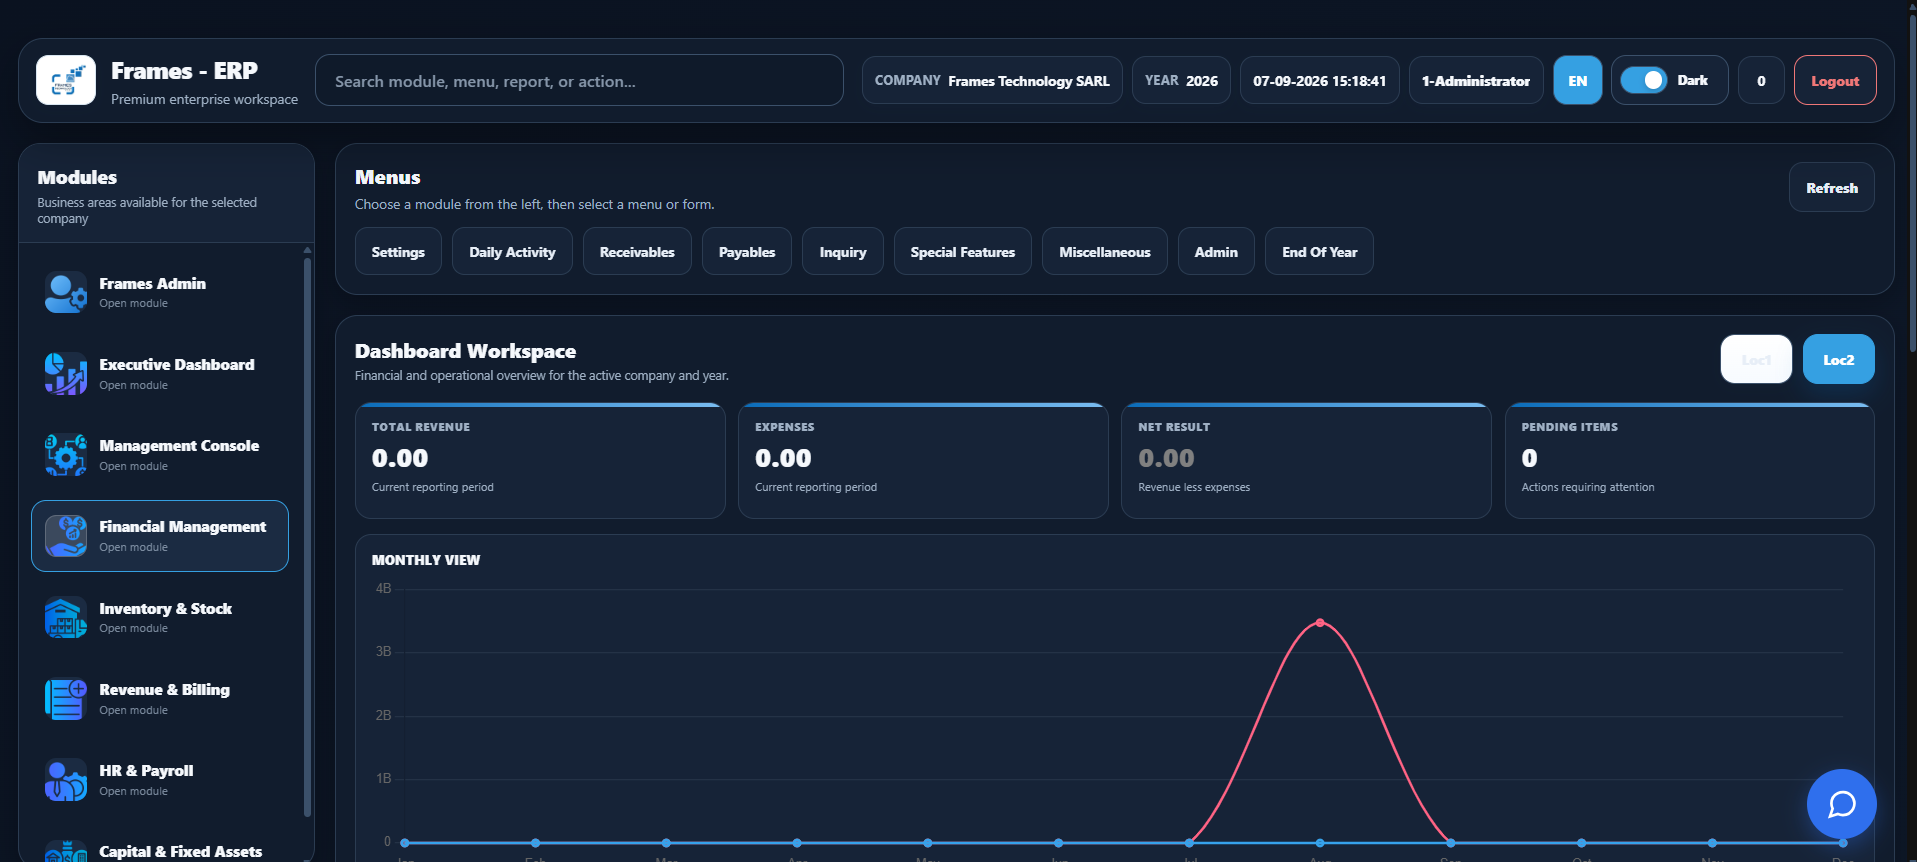Open the Inventory & Stock warehouse icon

[66, 618]
